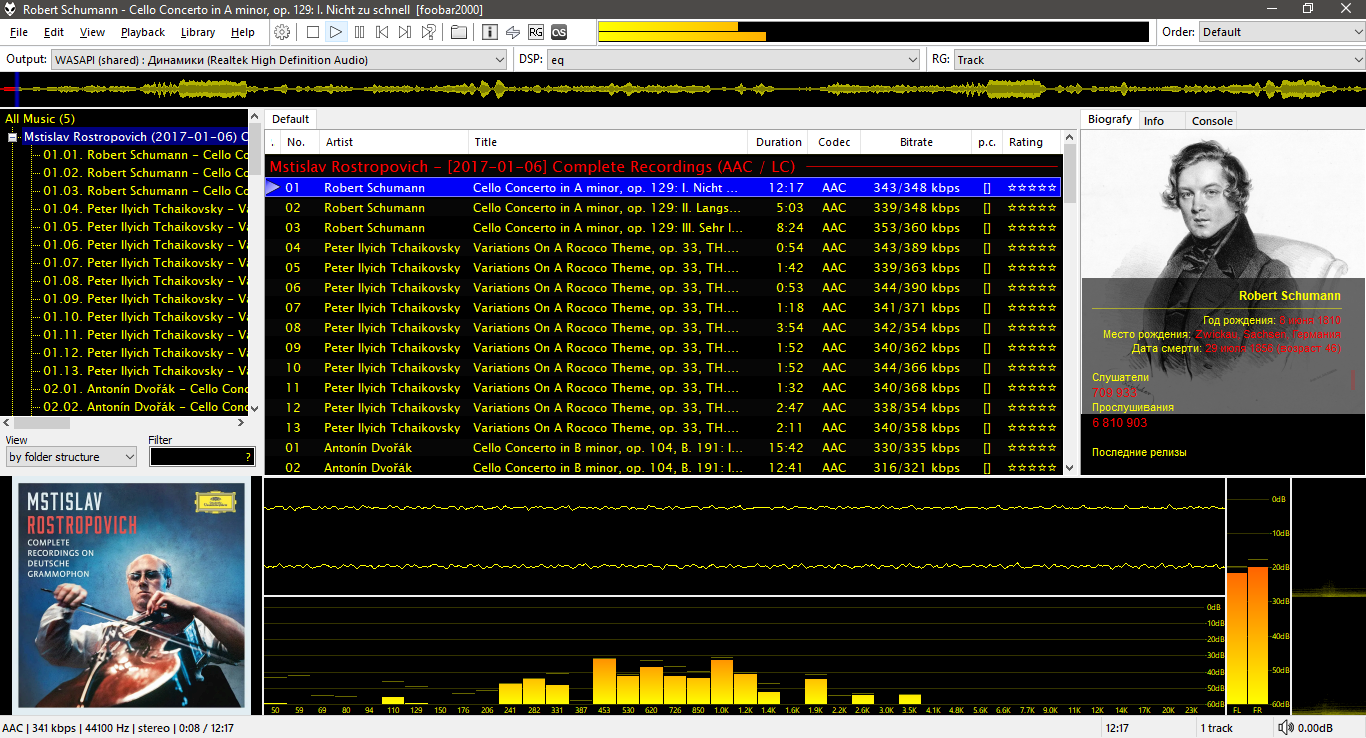Sort playlist by the Bitrate column header
1366x738 pixels.
(916, 142)
